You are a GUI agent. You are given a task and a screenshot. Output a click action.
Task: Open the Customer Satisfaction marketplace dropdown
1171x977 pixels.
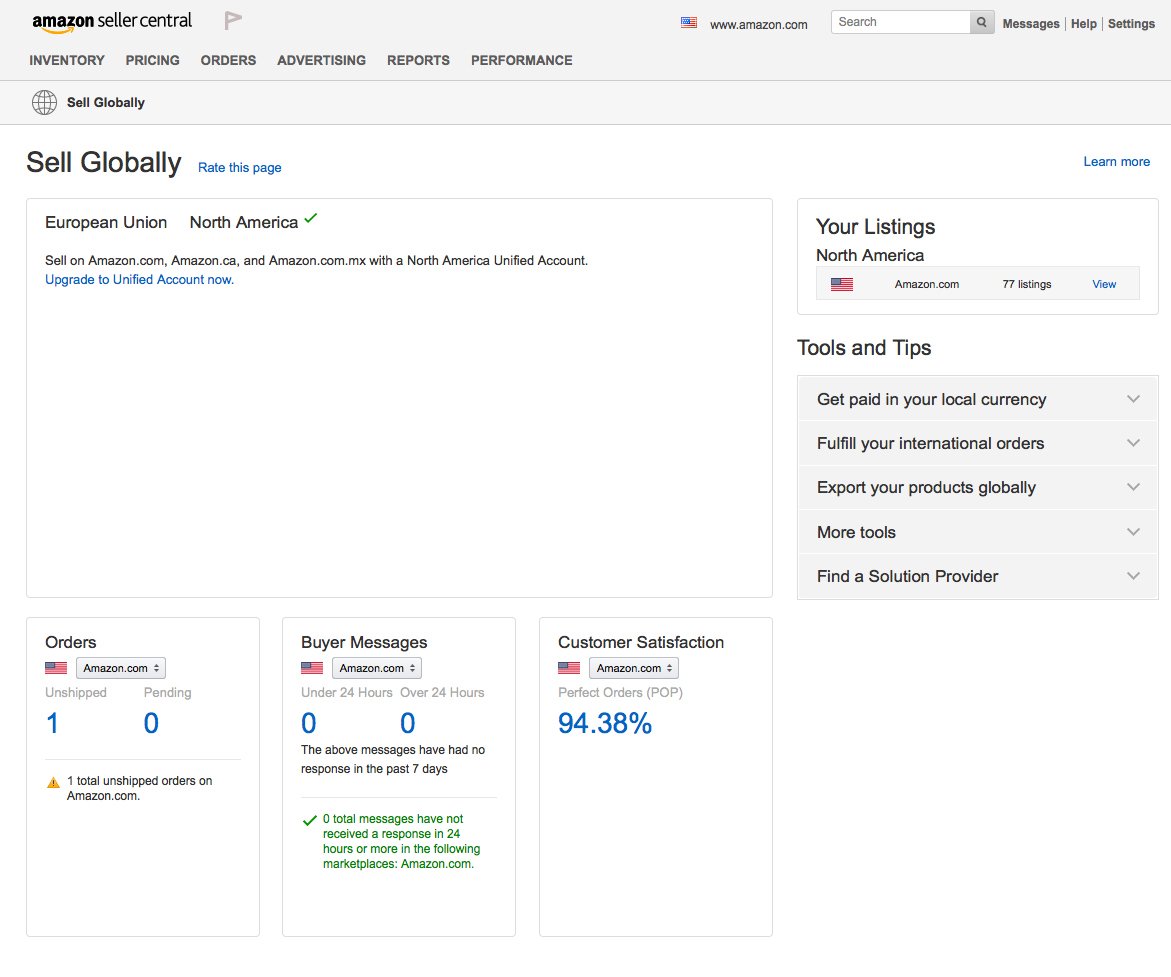[x=634, y=668]
